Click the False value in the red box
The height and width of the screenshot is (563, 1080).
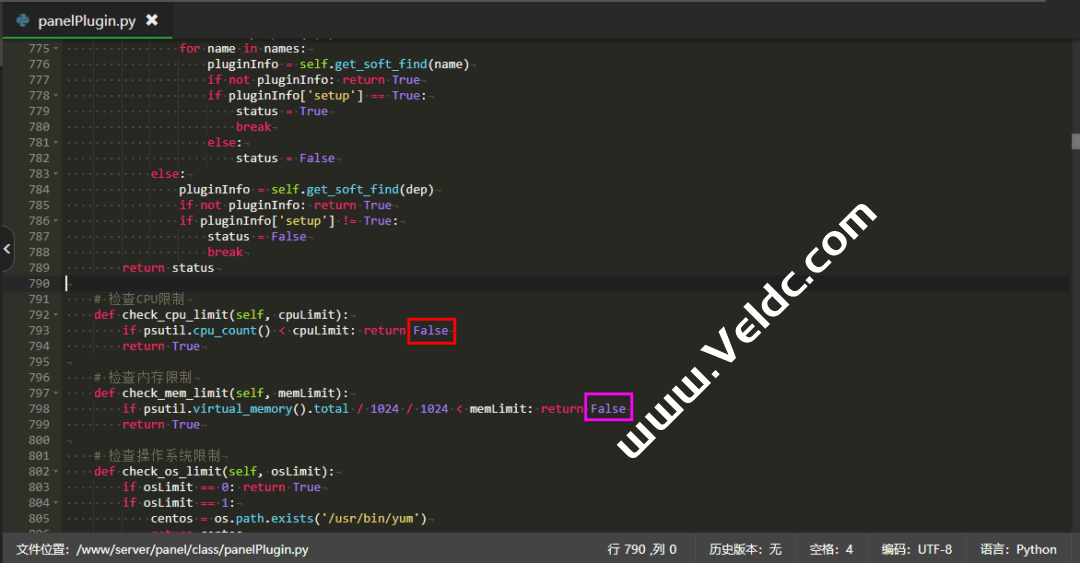(x=431, y=331)
